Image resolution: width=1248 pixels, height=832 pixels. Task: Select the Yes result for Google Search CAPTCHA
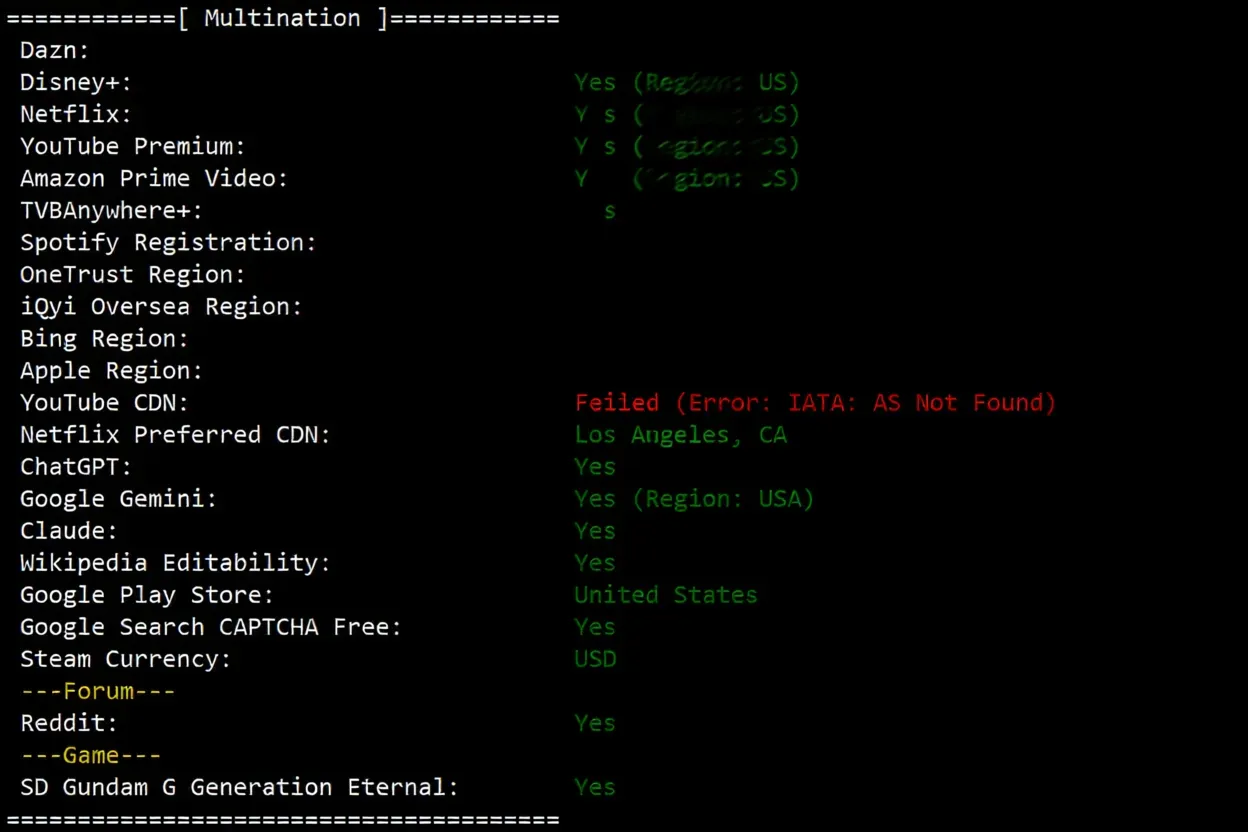tap(595, 626)
